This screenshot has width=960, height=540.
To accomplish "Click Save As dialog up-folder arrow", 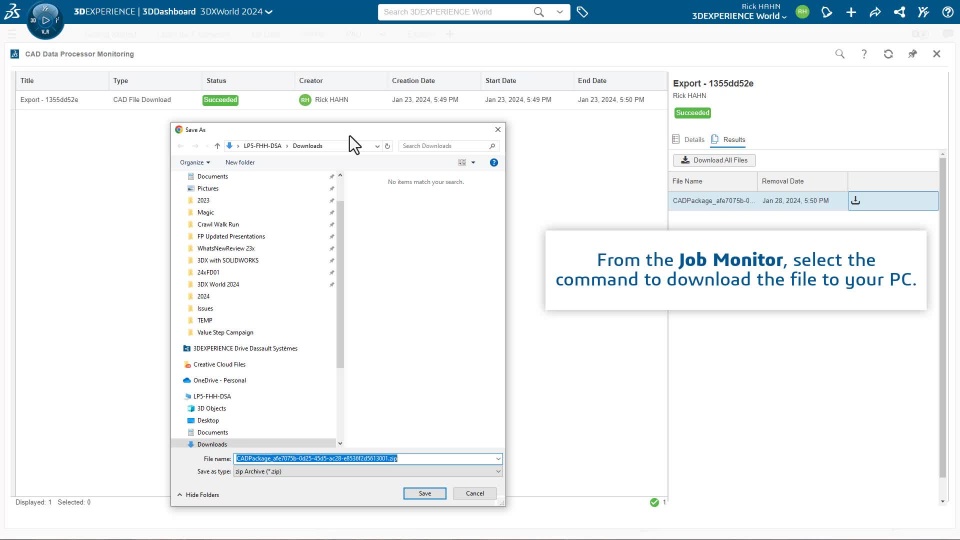I will [x=217, y=146].
